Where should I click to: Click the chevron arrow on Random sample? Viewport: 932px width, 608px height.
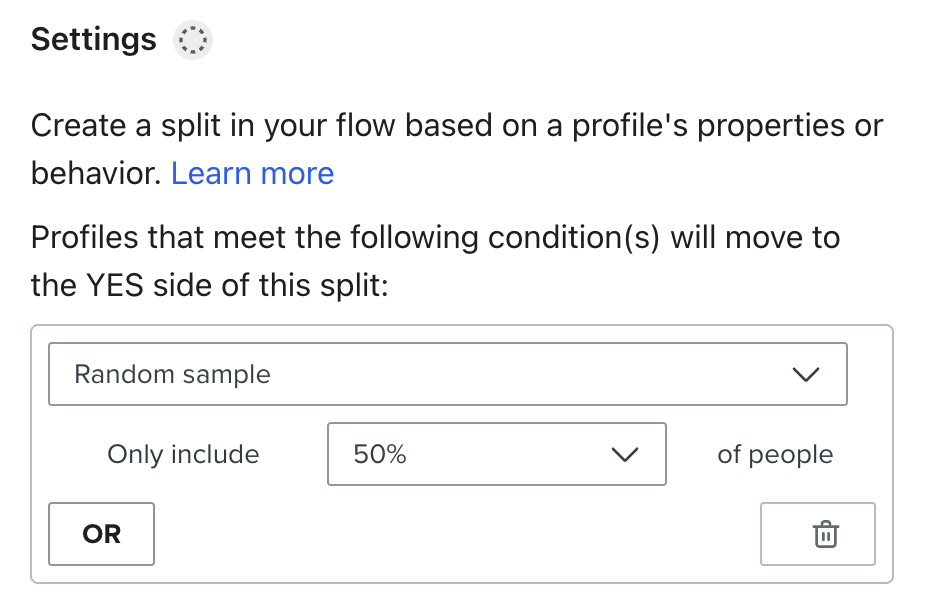[x=805, y=375]
